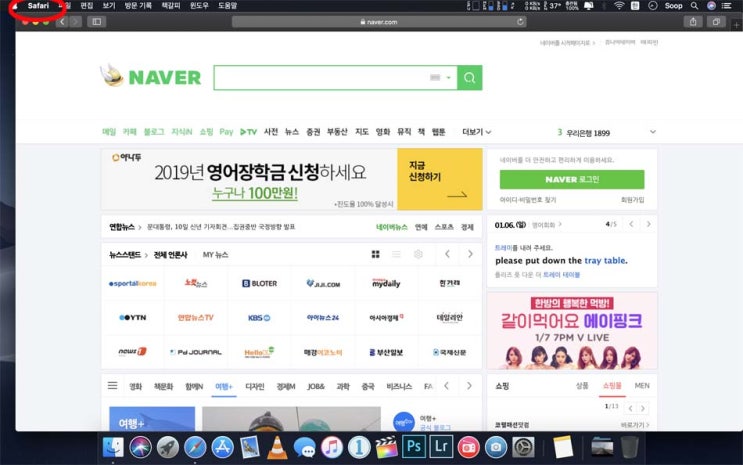Click Safari's Share button in toolbar
The image size is (743, 465).
pos(693,22)
